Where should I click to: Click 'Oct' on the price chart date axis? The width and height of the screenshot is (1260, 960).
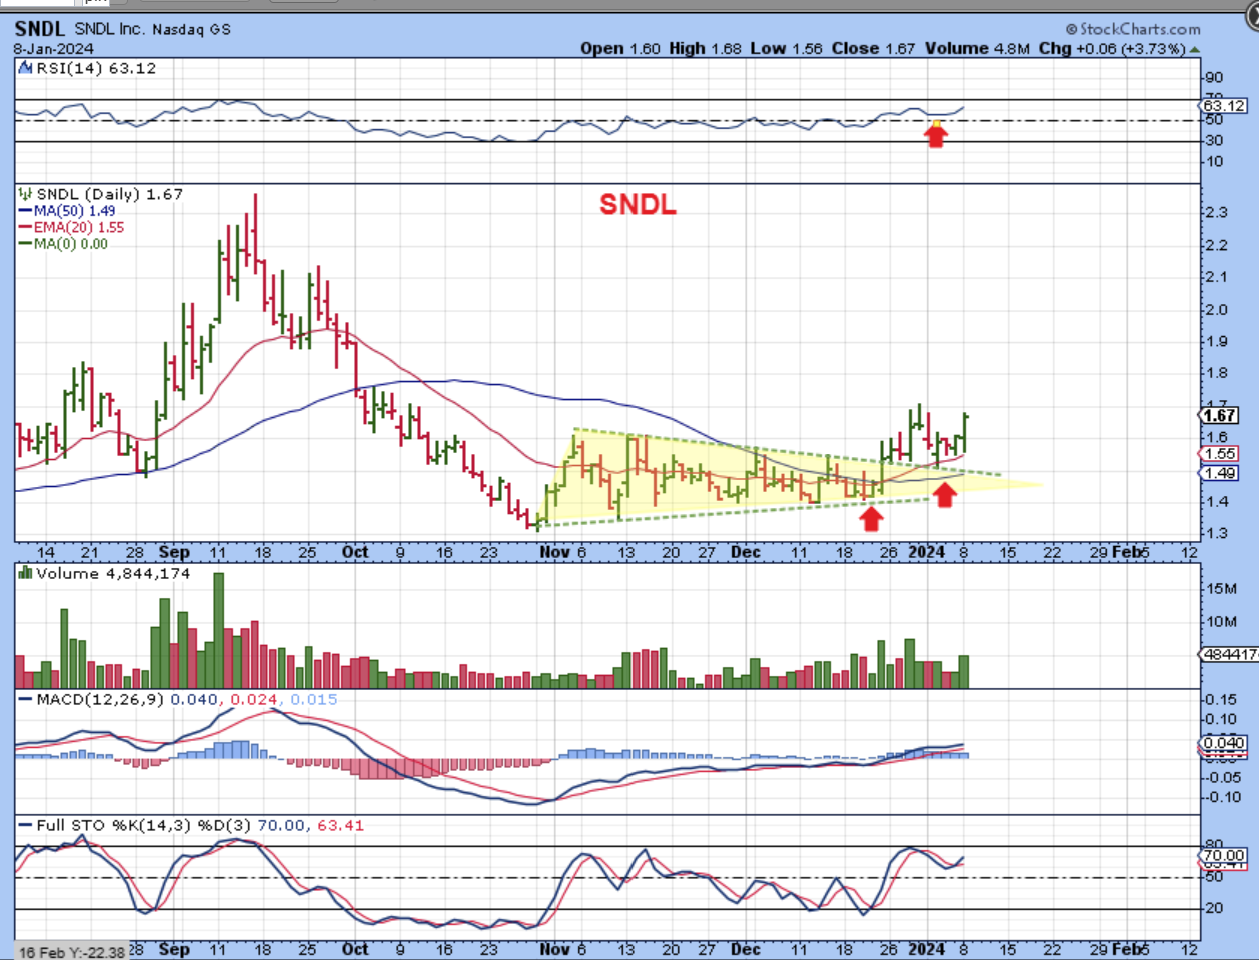355,552
